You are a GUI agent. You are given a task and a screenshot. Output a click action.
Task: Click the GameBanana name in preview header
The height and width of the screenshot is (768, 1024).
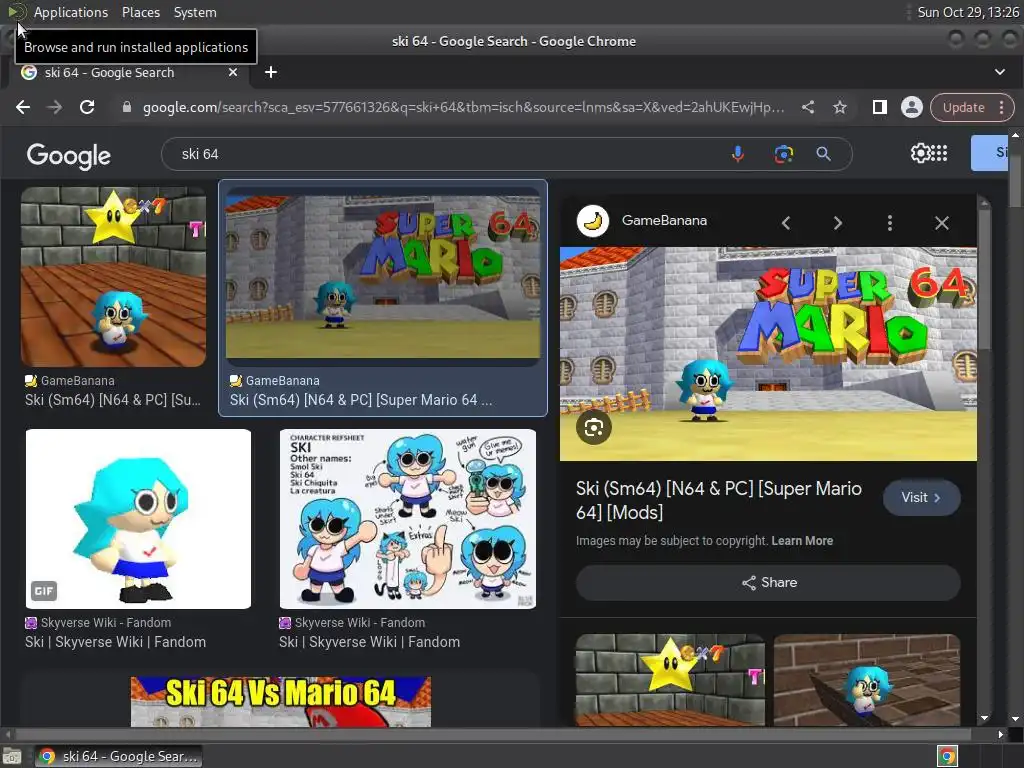tap(664, 221)
